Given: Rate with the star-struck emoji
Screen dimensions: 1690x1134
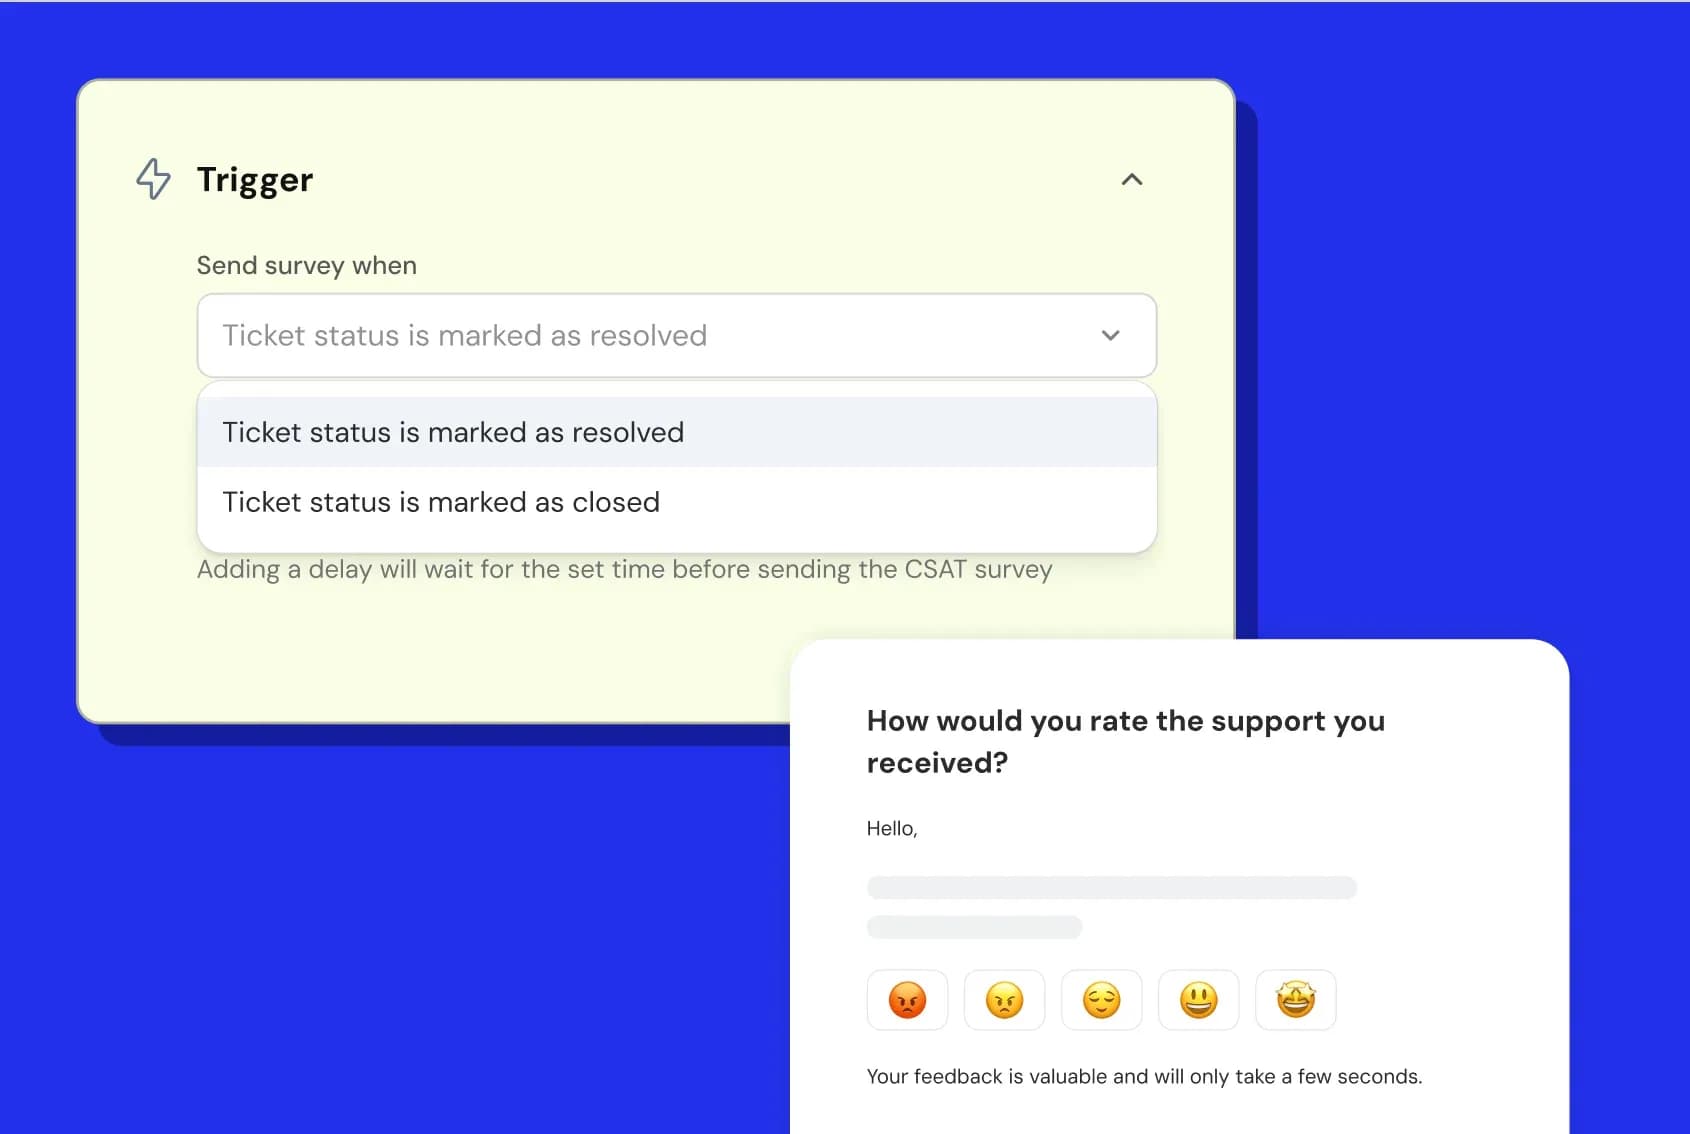Looking at the screenshot, I should click(x=1295, y=1000).
